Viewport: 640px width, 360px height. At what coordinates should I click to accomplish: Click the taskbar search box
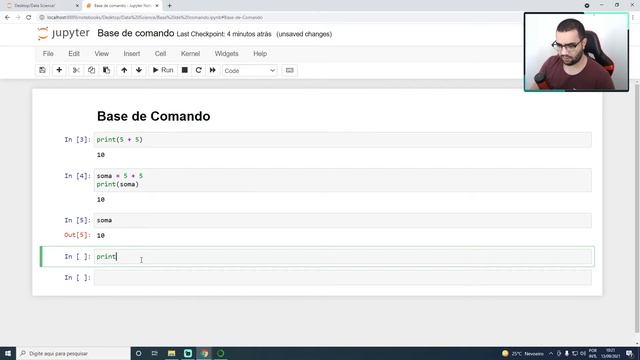click(x=73, y=353)
